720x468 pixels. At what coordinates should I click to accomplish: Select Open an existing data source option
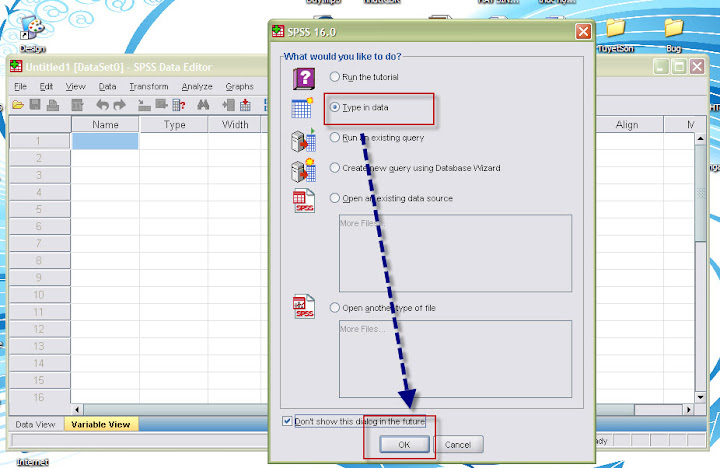pyautogui.click(x=335, y=198)
